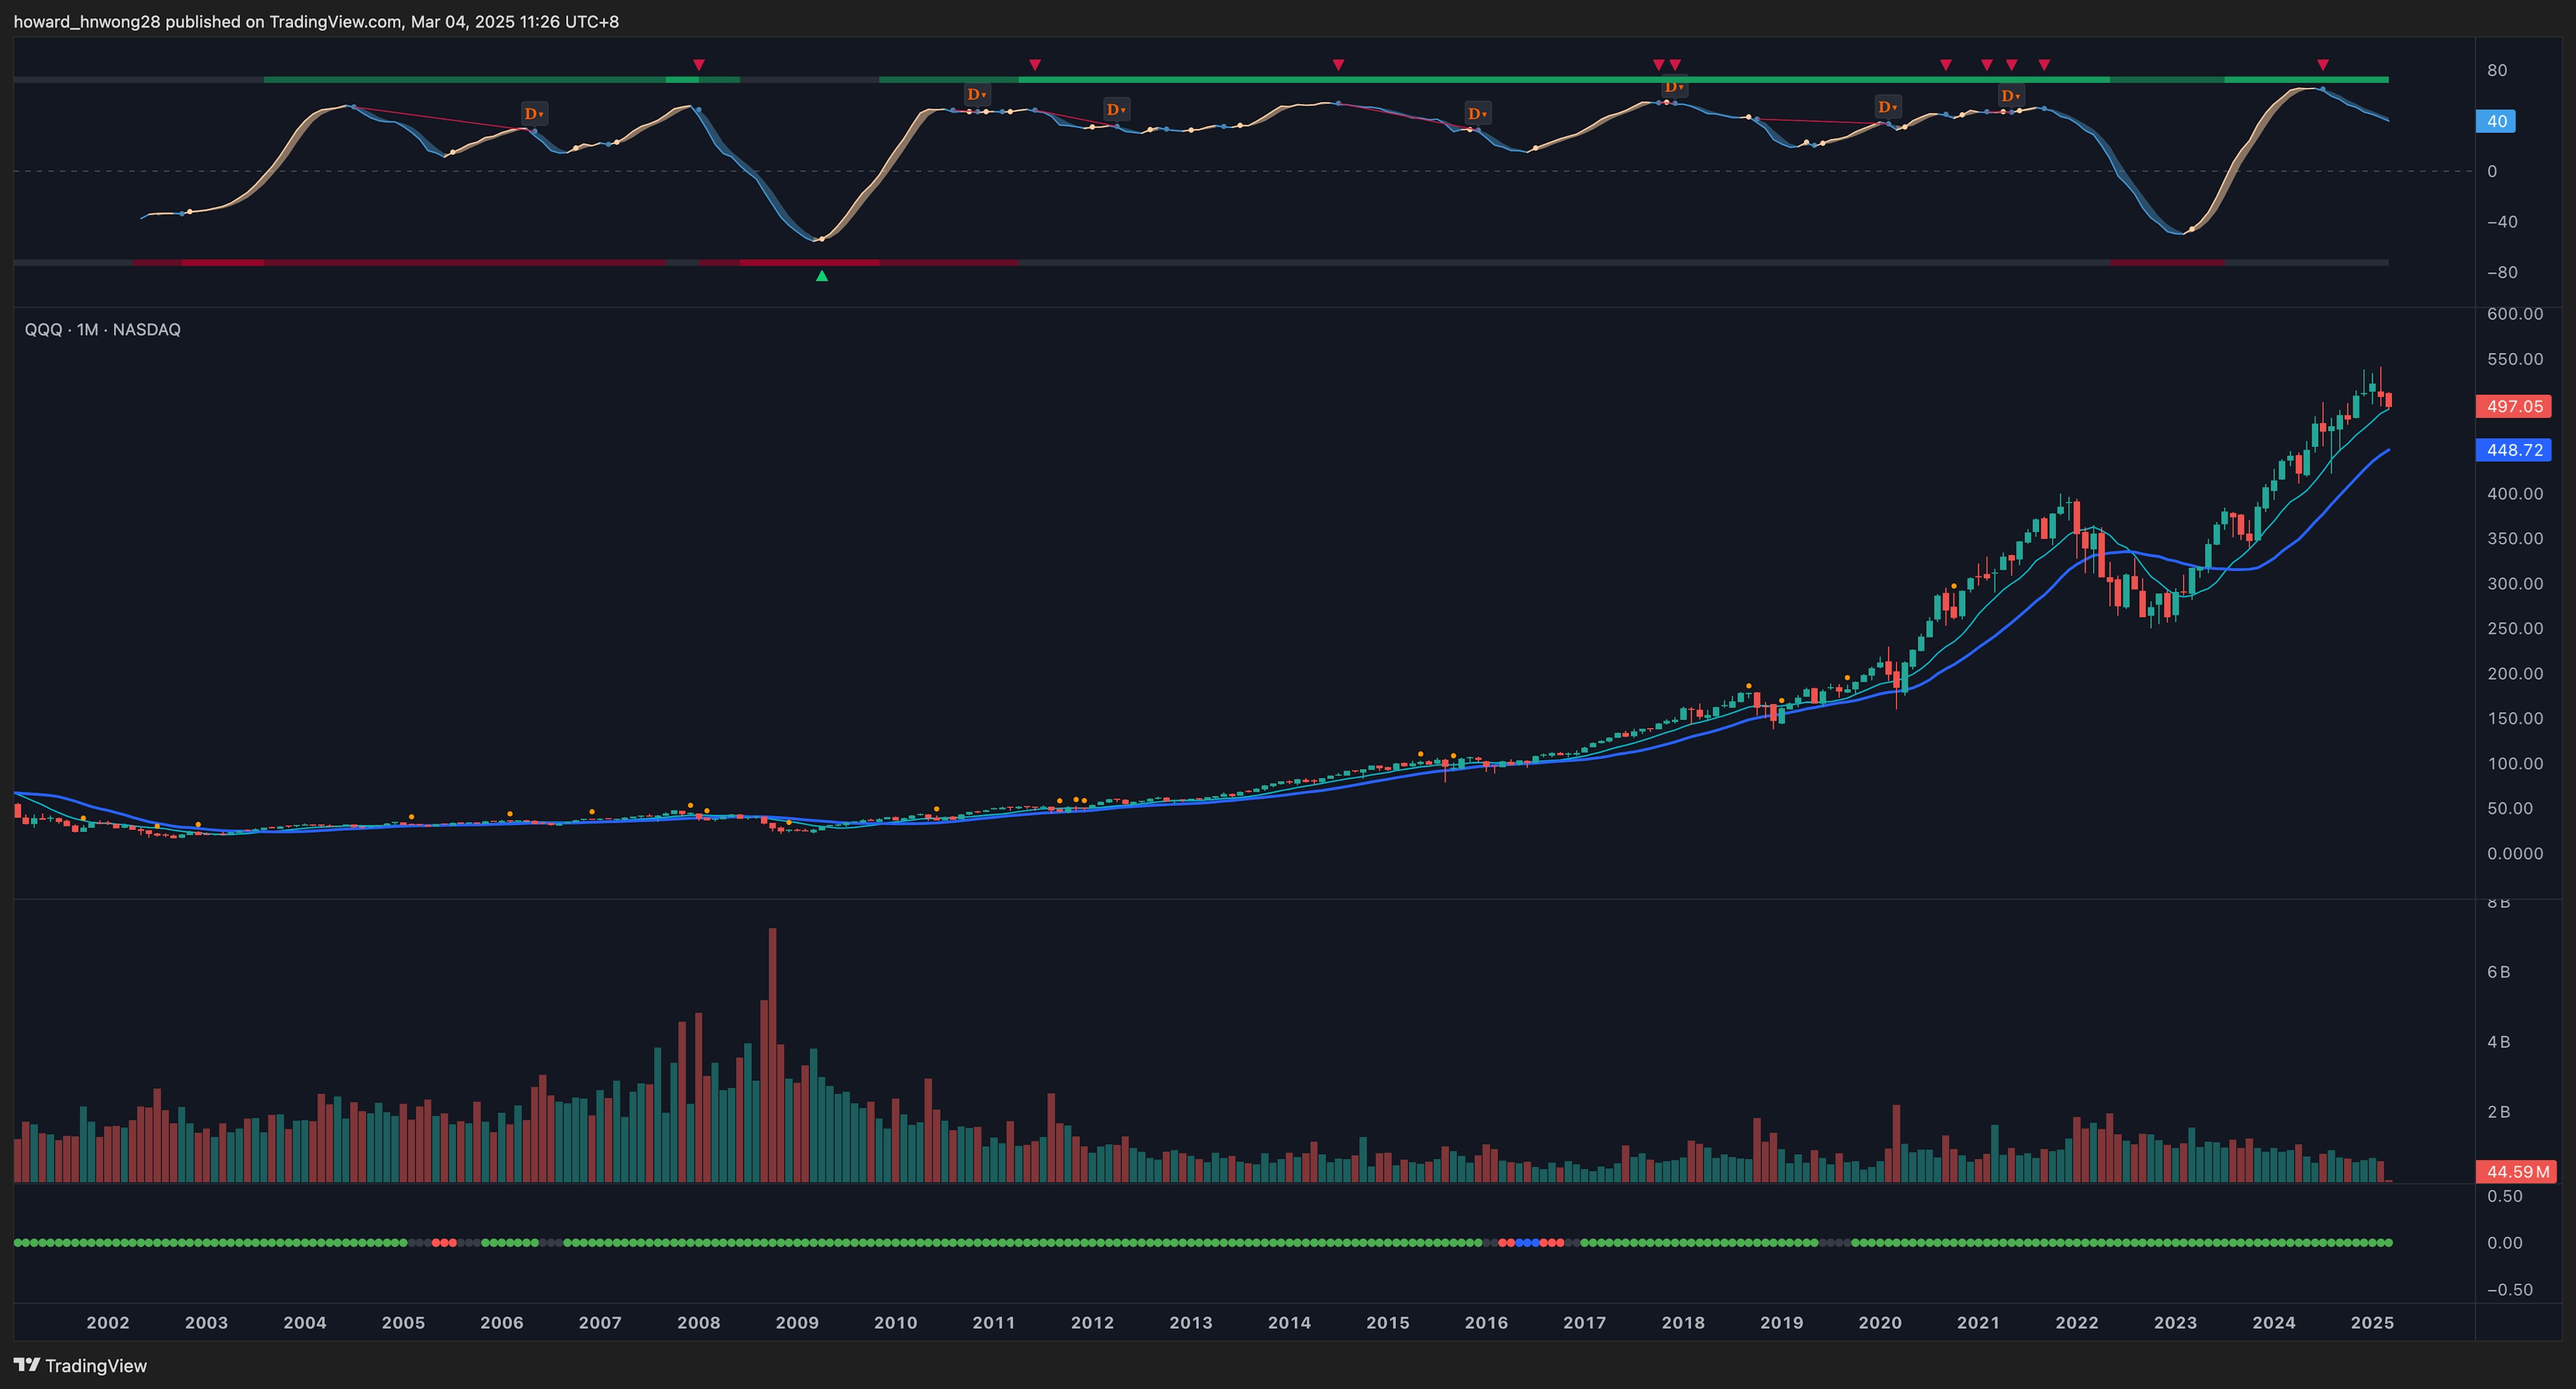Screen dimensions: 2576x1389
Task: Select the red 497.05 last price label
Action: tap(2514, 406)
